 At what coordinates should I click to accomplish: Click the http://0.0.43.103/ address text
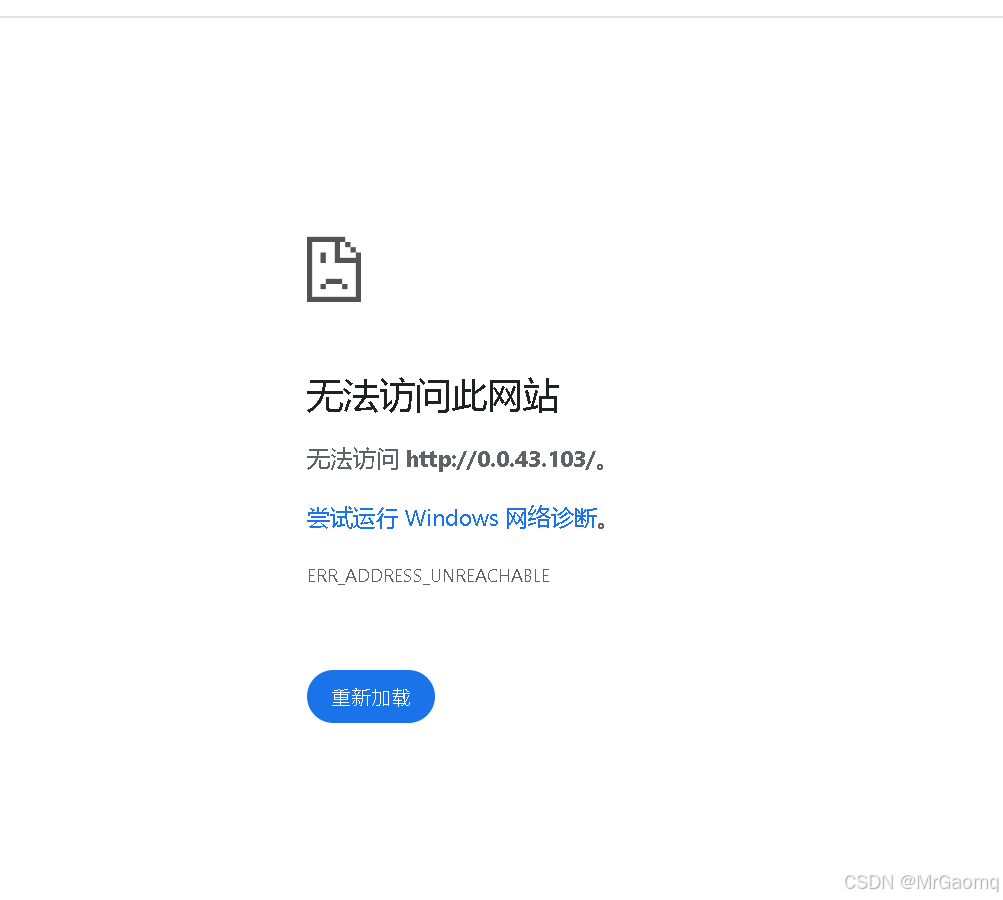tap(501, 459)
